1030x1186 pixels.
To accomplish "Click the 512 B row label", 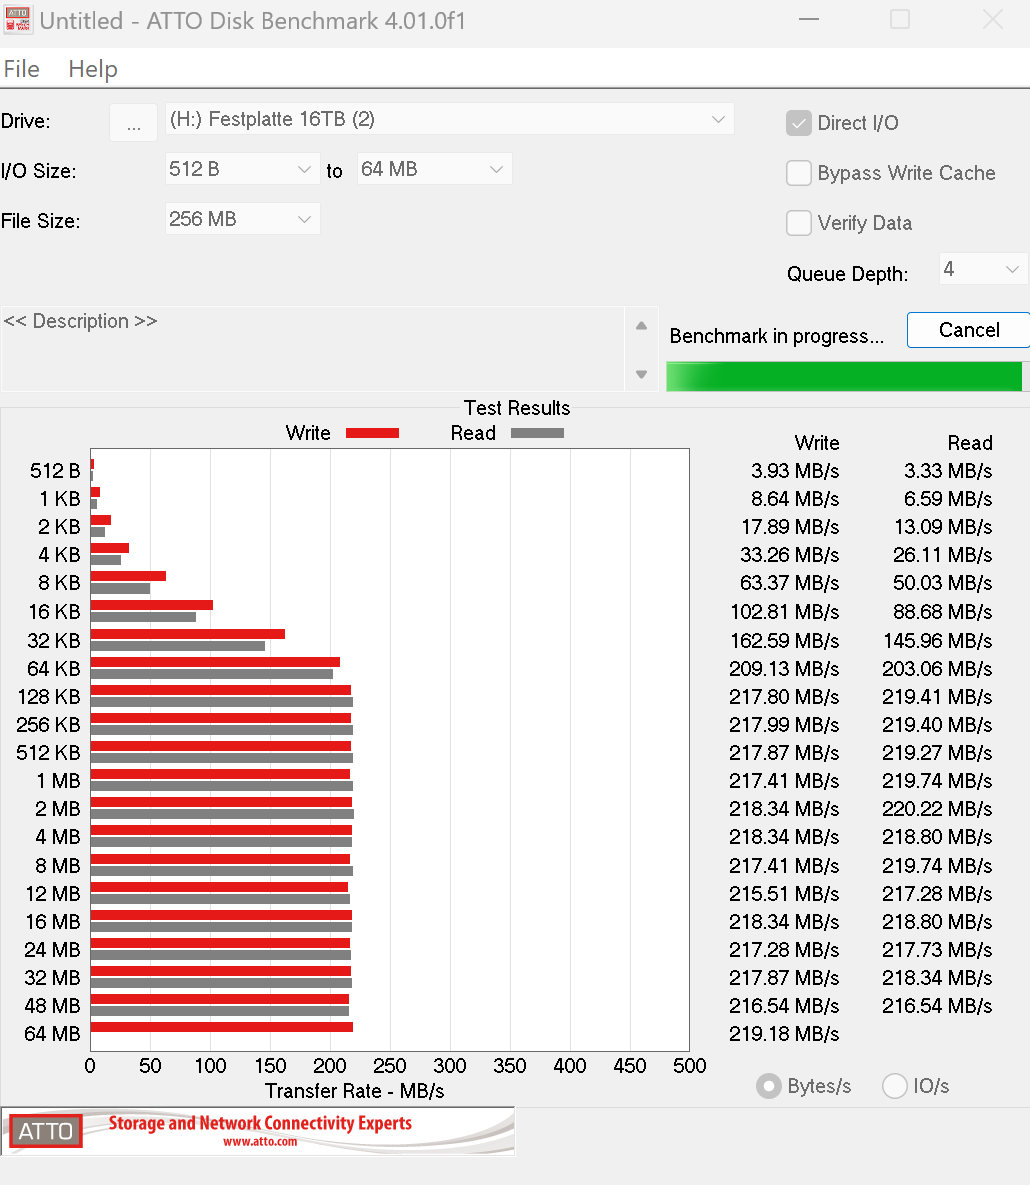I will 54,470.
